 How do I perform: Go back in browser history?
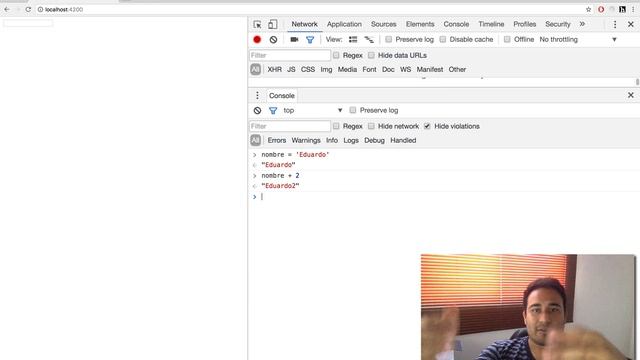click(x=7, y=9)
